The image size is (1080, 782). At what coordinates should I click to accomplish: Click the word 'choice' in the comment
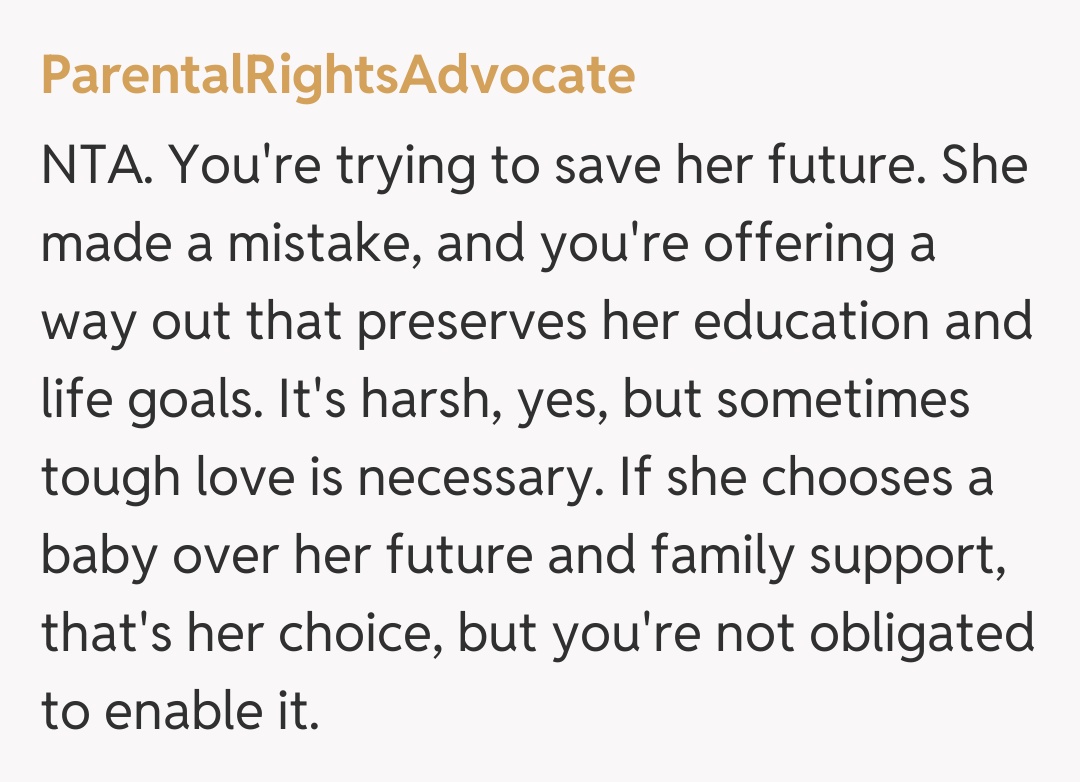[x=399, y=634]
